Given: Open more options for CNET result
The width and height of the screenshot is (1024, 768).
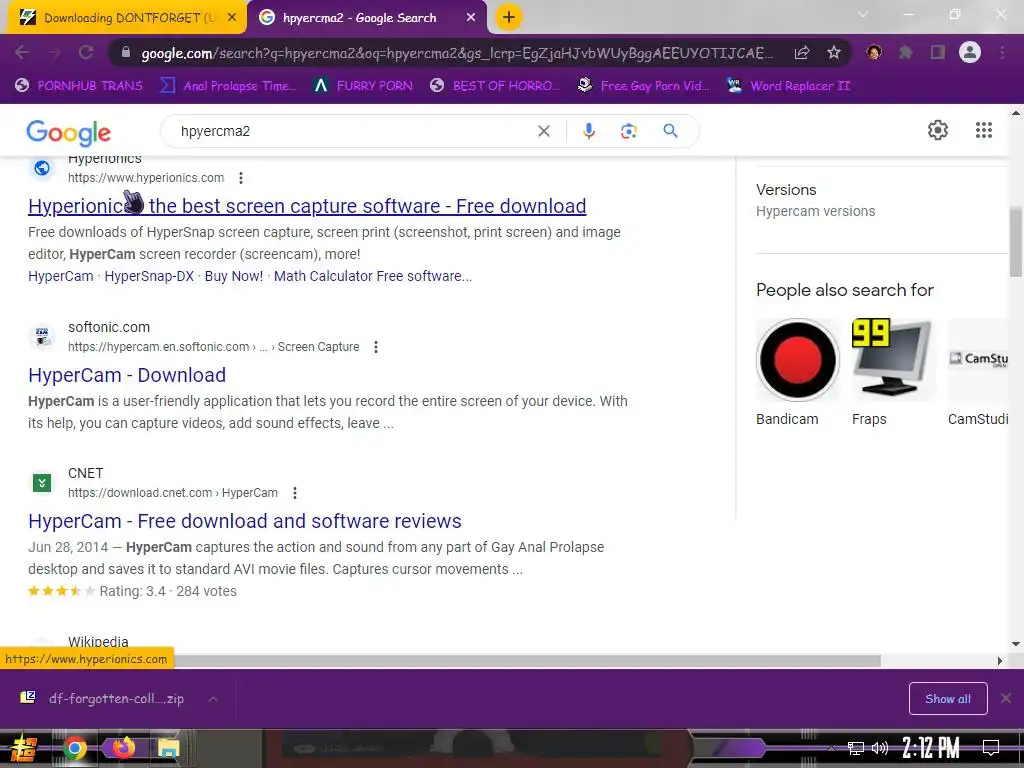Looking at the screenshot, I should 295,493.
